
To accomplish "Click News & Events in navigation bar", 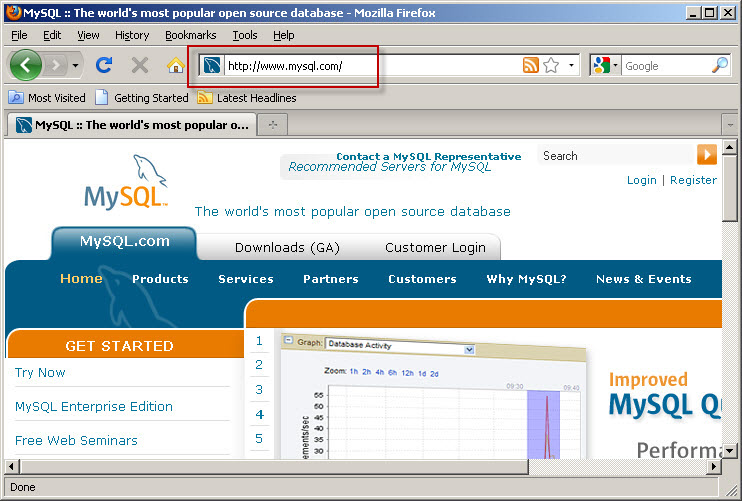I will tap(644, 279).
